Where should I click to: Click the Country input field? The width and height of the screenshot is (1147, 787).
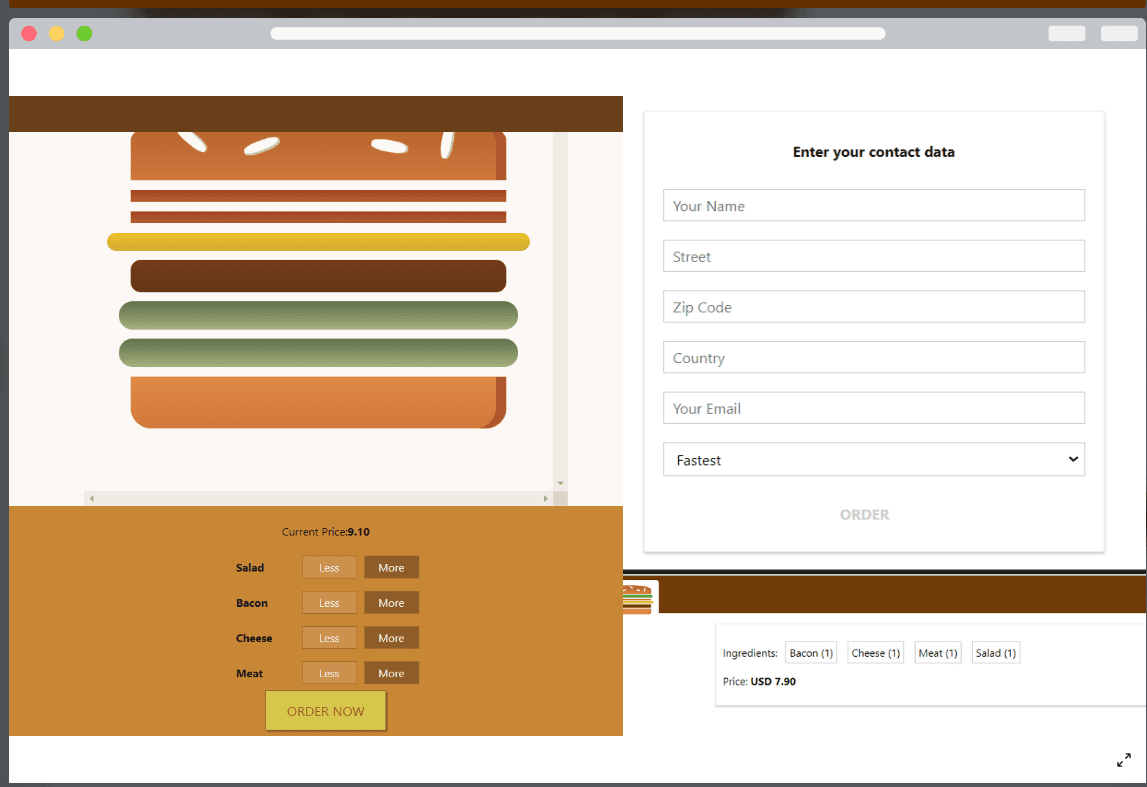873,357
